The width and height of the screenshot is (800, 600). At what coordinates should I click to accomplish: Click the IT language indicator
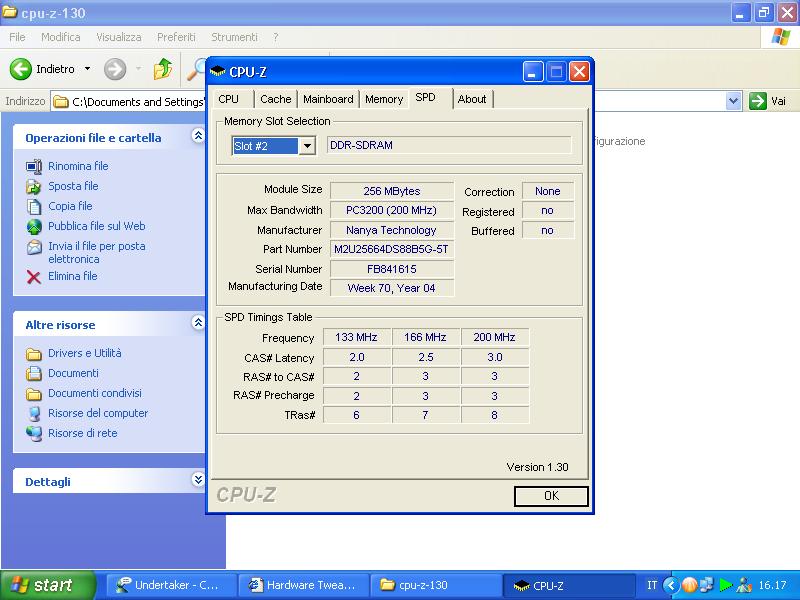click(652, 585)
